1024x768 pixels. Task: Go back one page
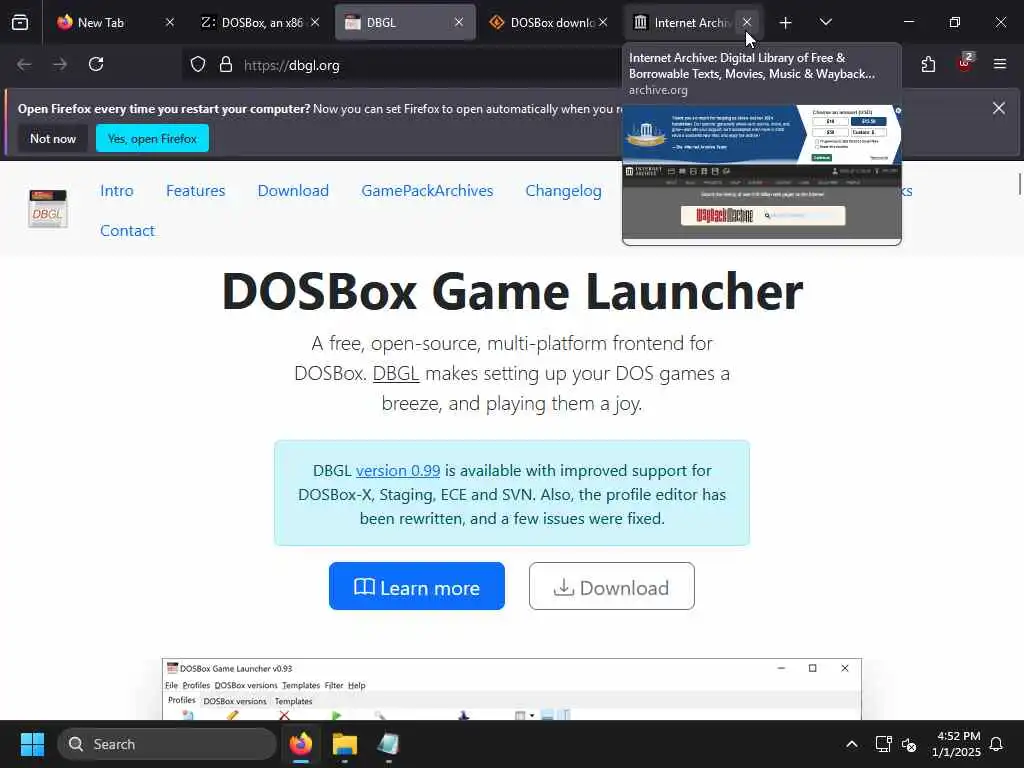pyautogui.click(x=24, y=64)
